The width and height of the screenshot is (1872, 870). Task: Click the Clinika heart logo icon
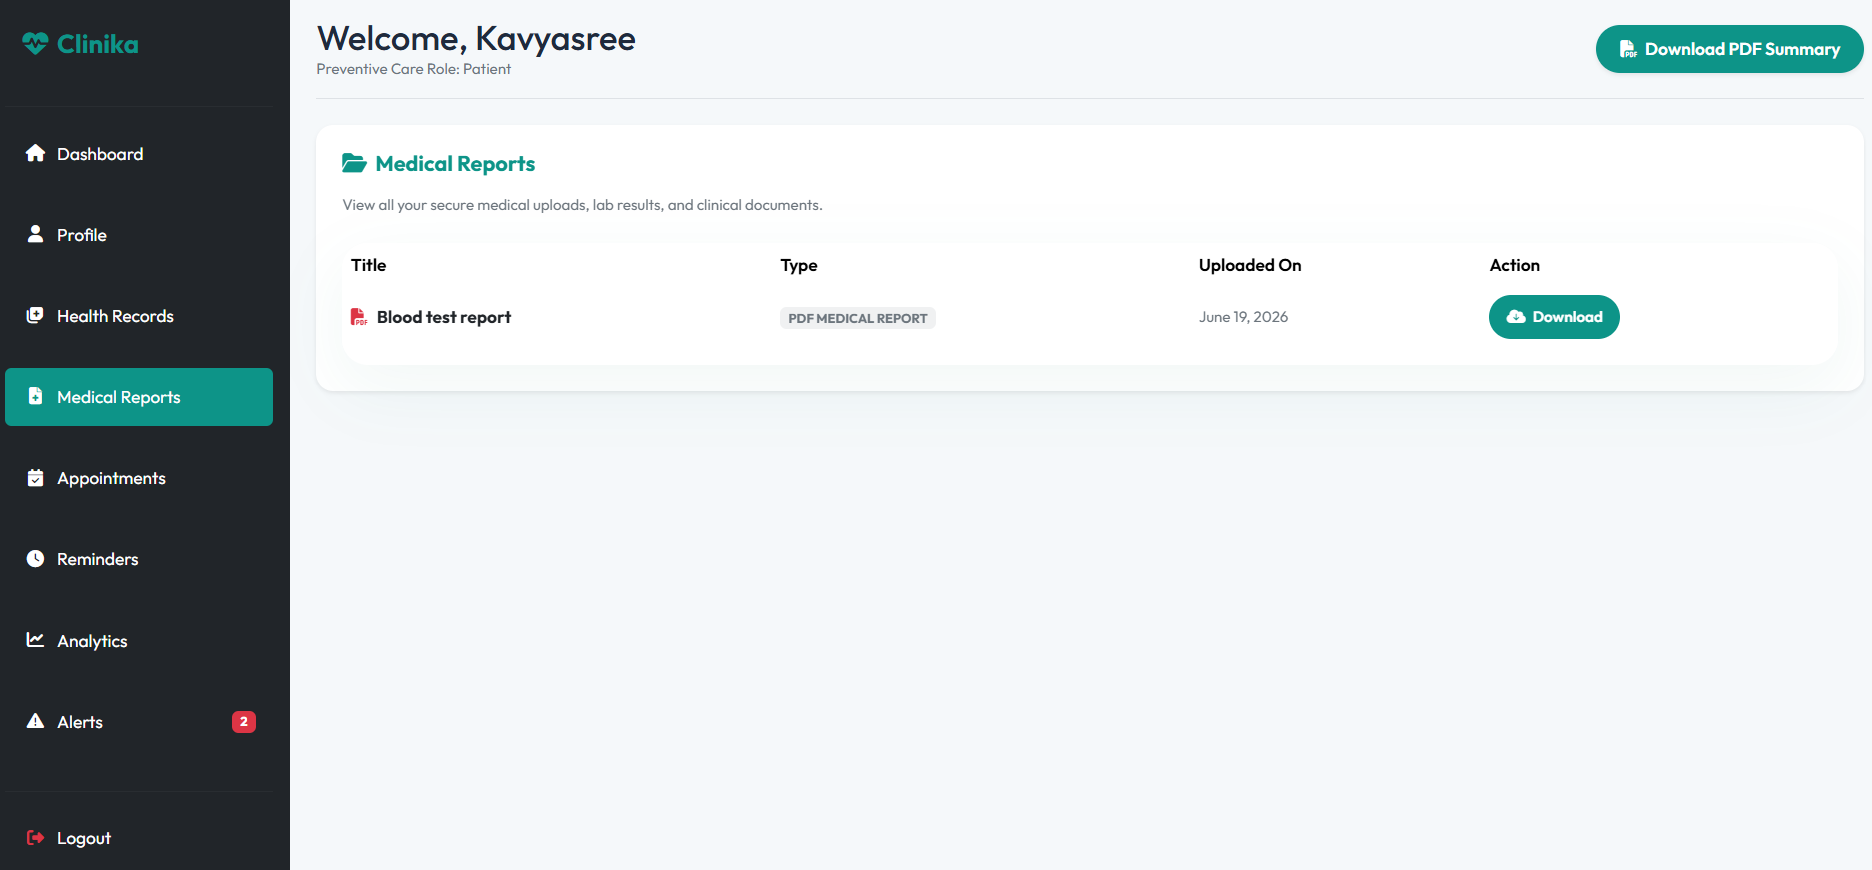point(35,43)
